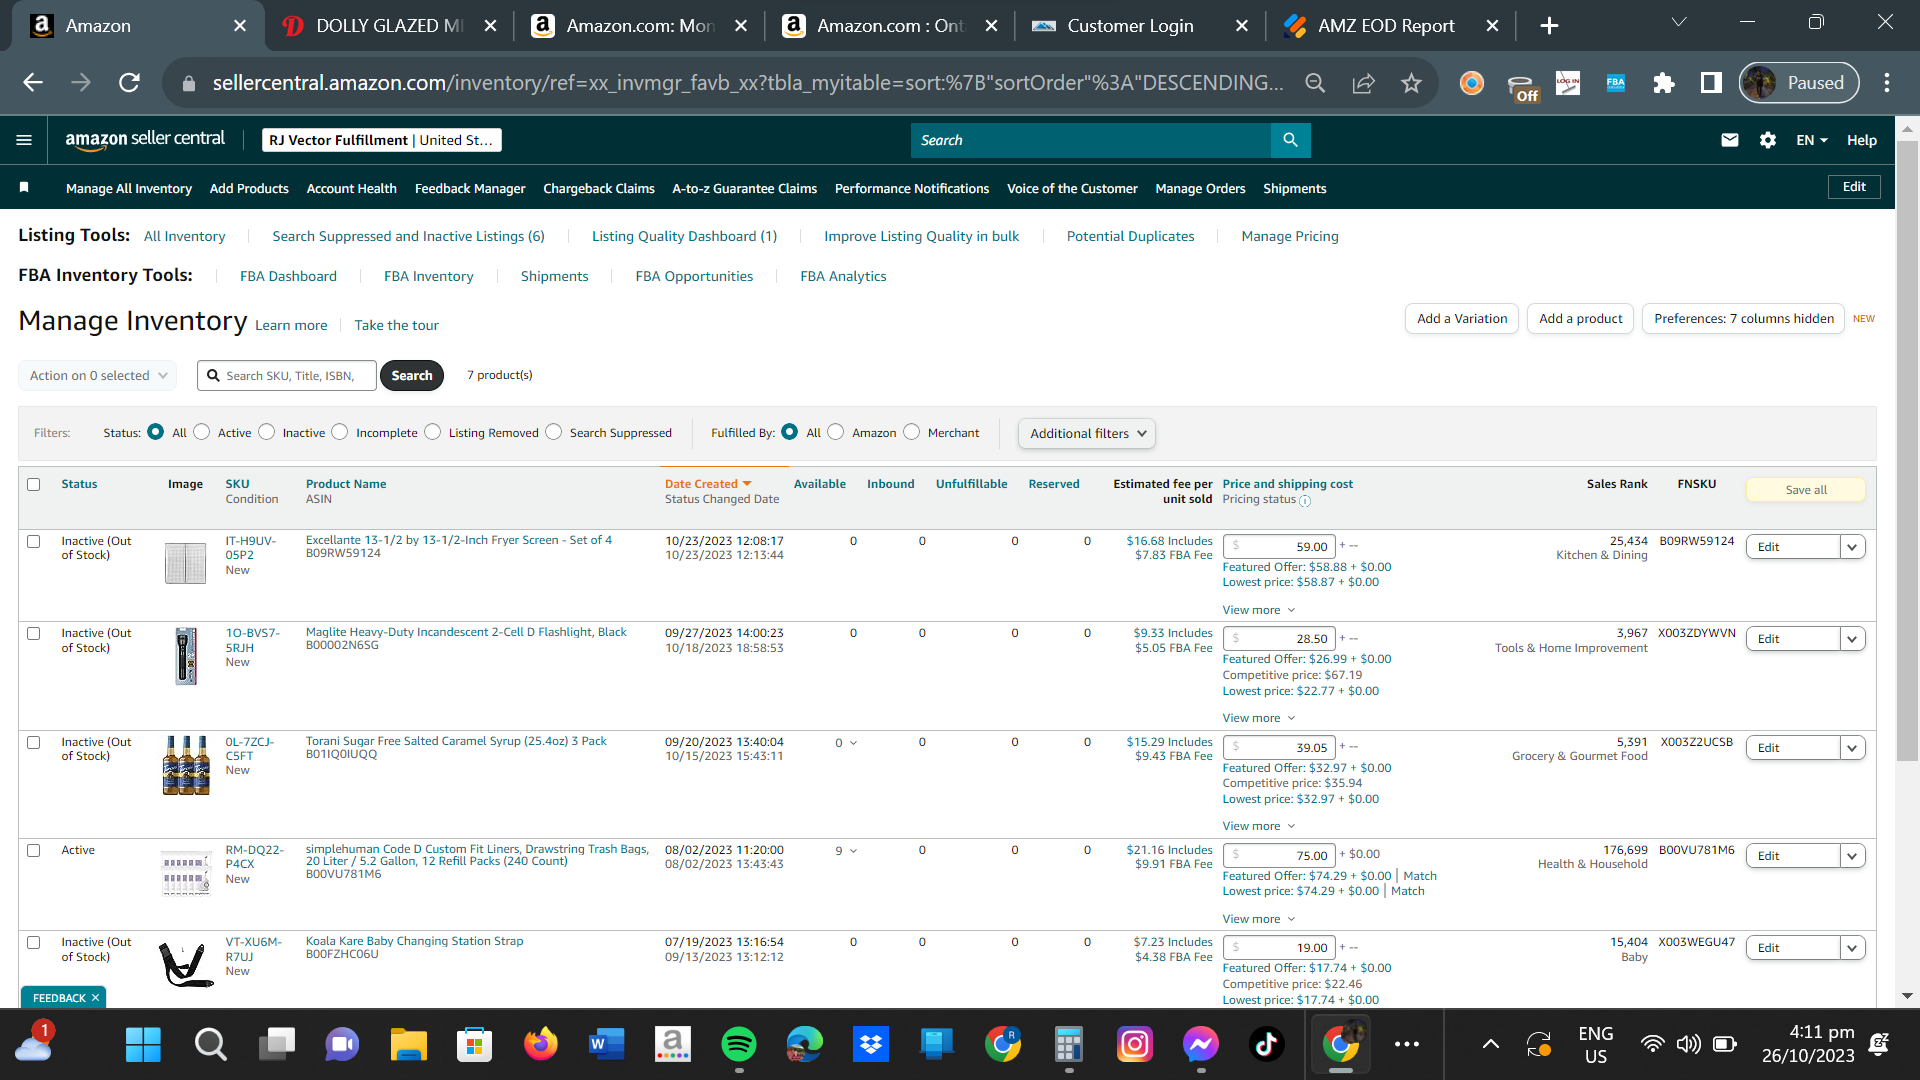1920x1080 pixels.
Task: Reload the page with browser refresh icon
Action: [129, 83]
